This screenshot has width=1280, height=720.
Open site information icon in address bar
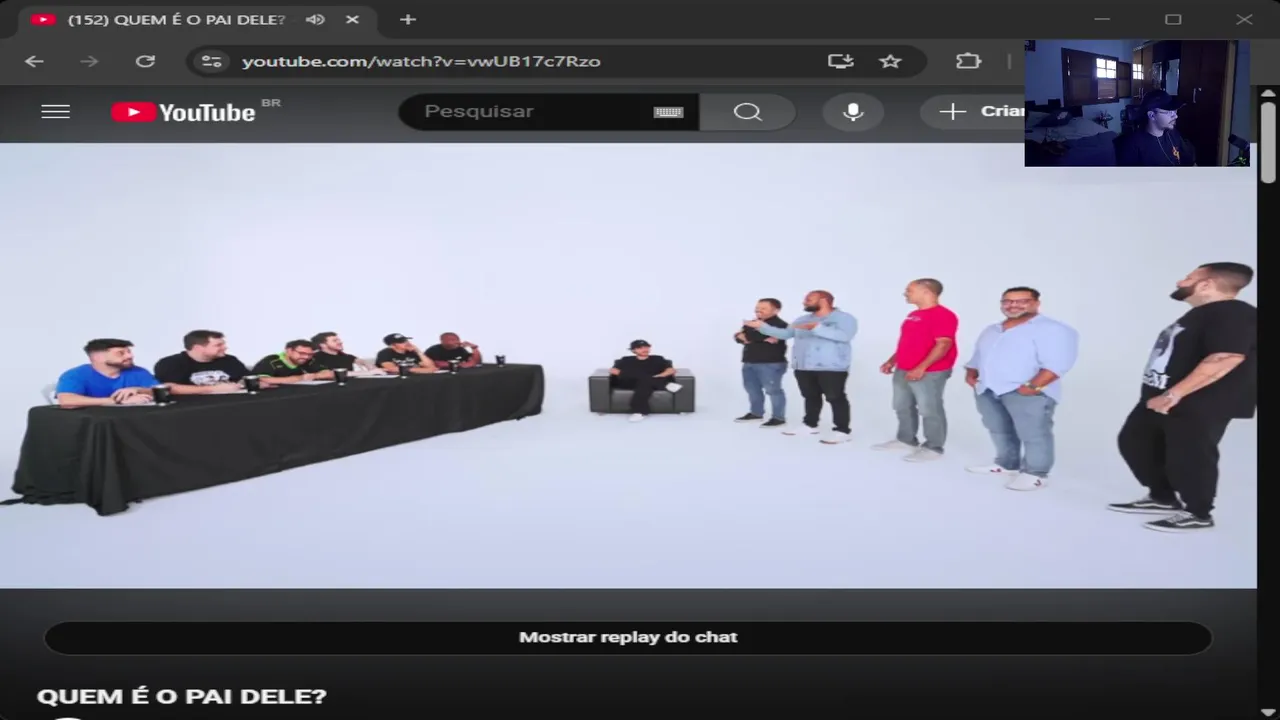point(211,61)
